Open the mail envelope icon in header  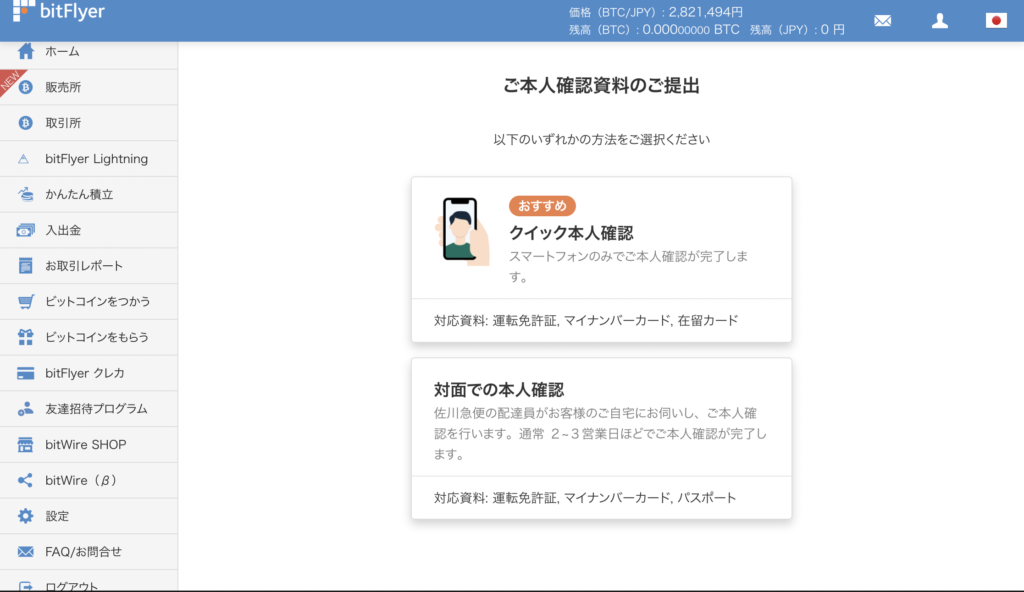pyautogui.click(x=882, y=19)
